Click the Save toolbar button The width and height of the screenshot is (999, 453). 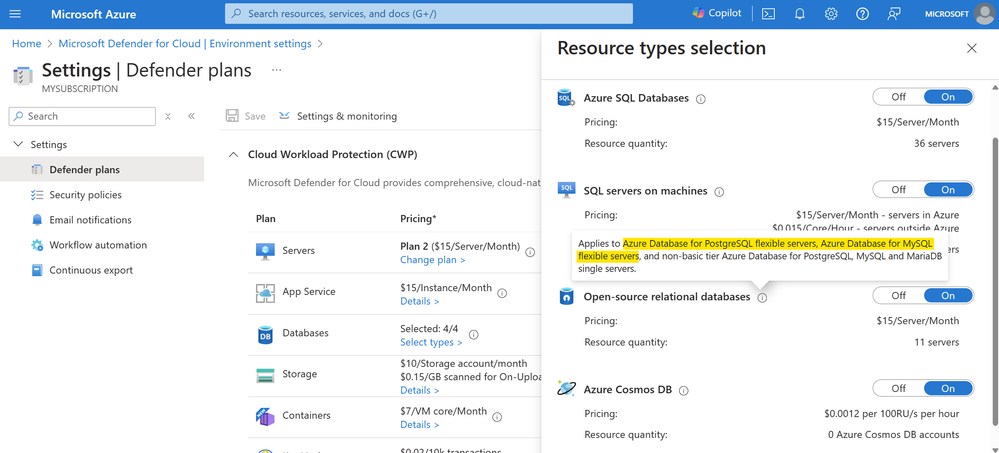(x=246, y=116)
